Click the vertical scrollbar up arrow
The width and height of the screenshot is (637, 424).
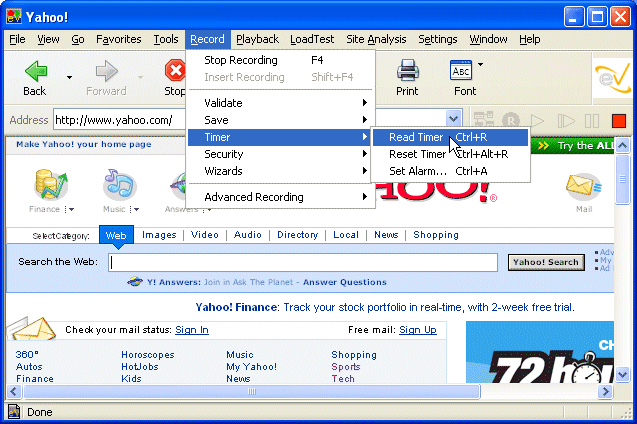(622, 145)
